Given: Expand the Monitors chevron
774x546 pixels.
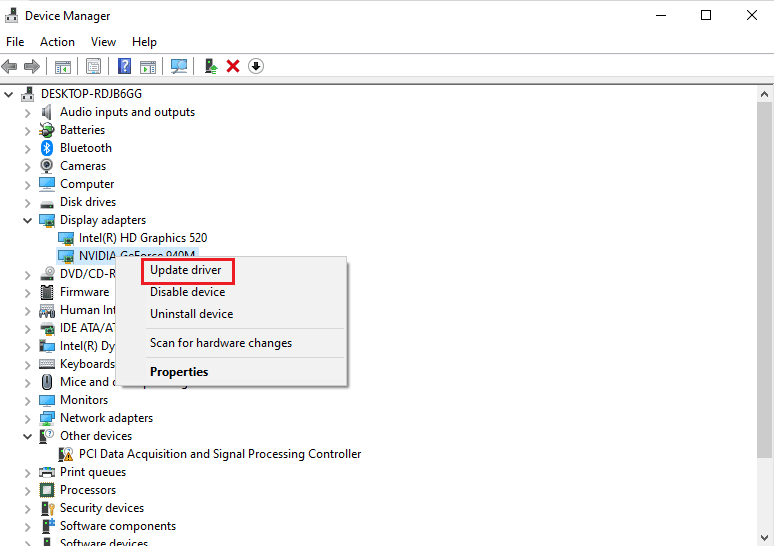Looking at the screenshot, I should click(x=27, y=400).
